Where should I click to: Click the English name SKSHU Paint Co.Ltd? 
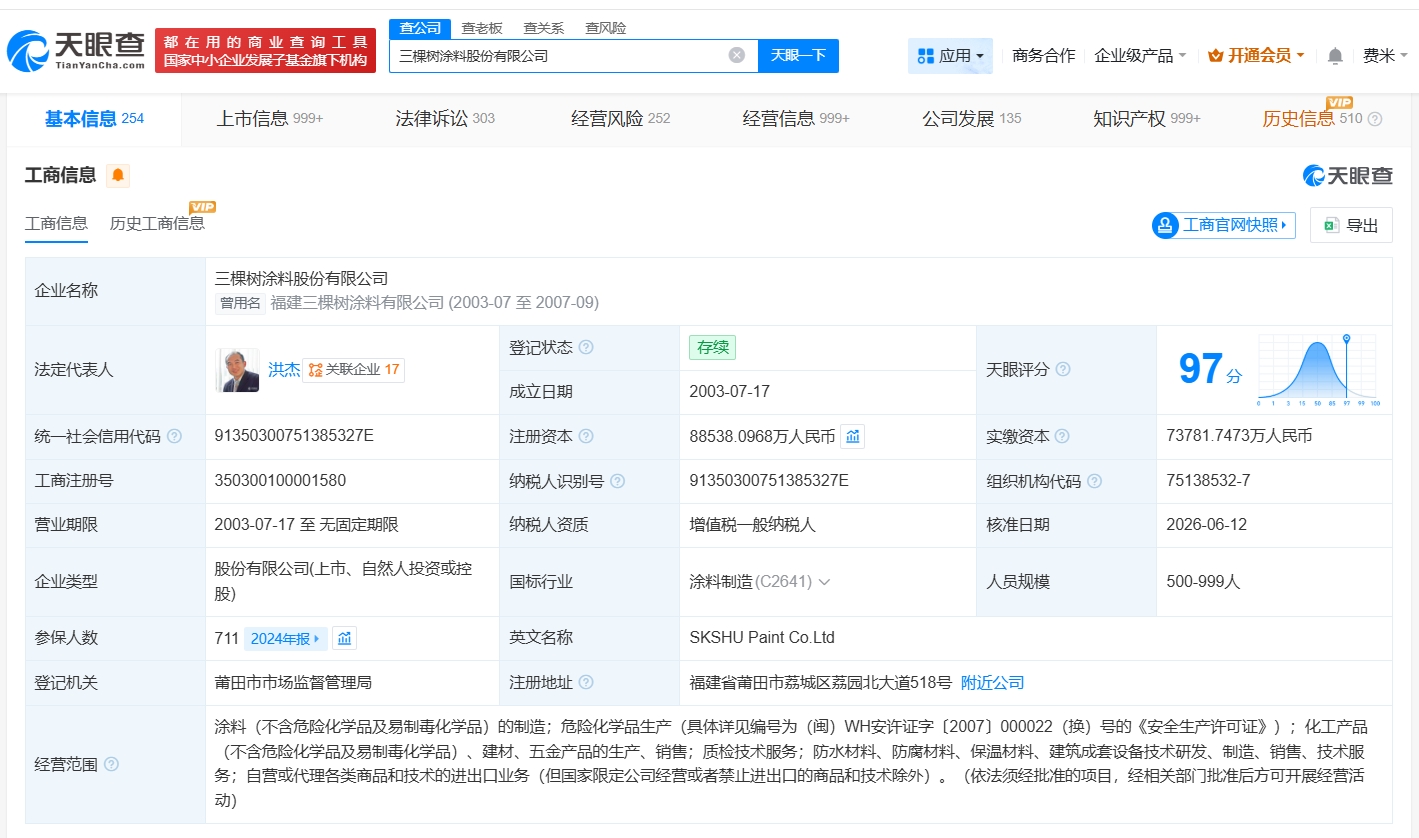click(762, 638)
